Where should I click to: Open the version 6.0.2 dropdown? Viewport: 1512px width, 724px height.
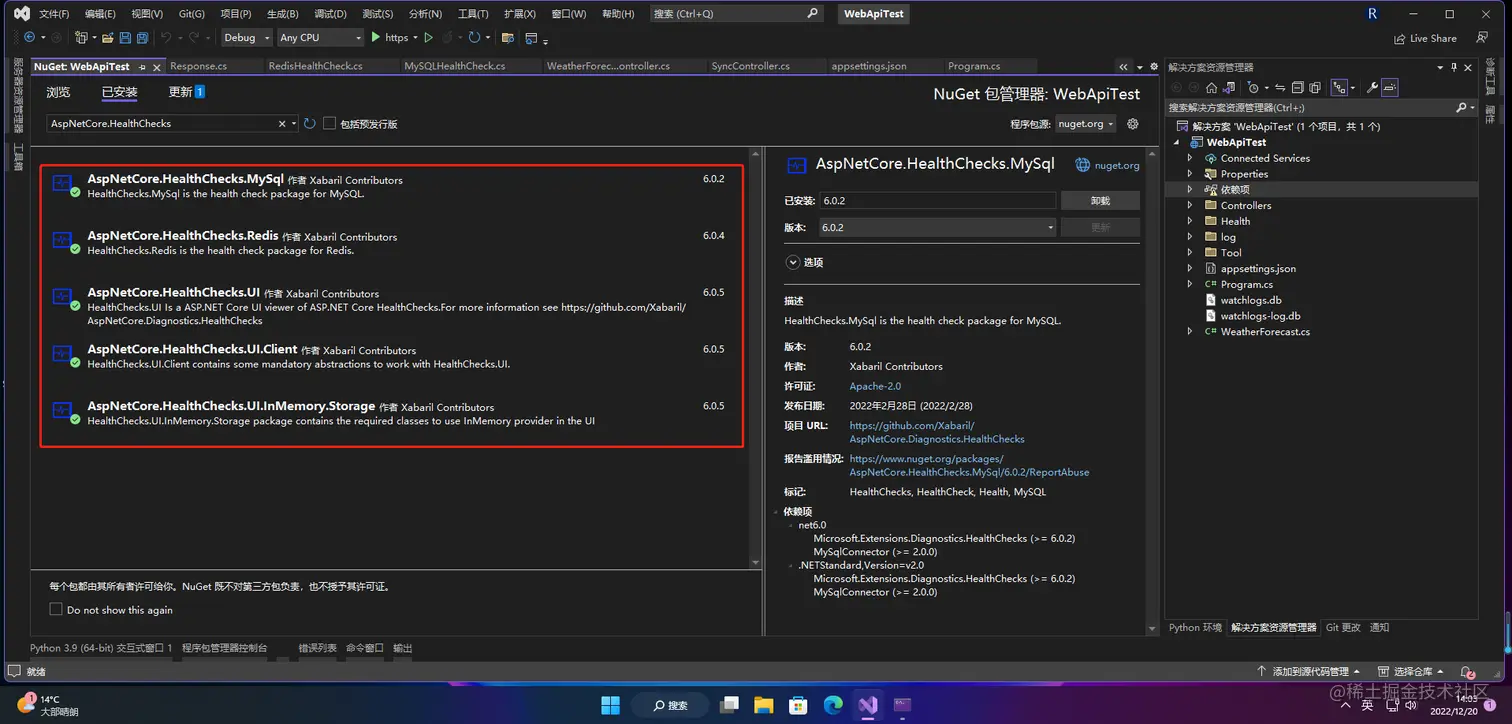click(937, 227)
